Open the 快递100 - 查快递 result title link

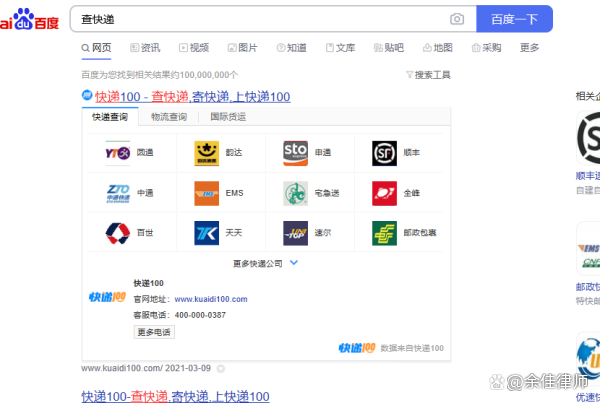[192, 97]
